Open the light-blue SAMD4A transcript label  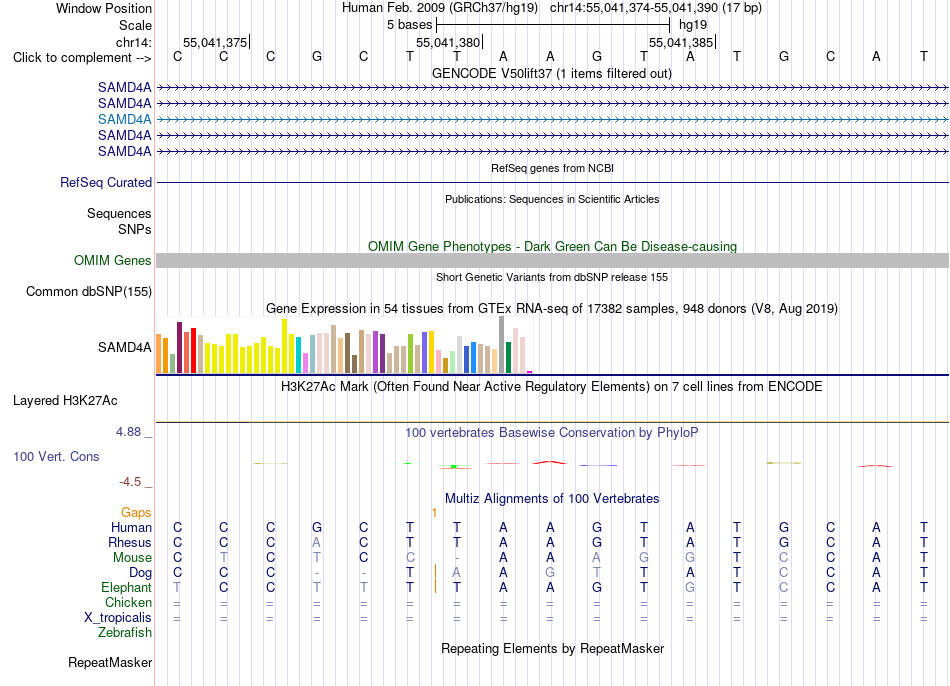(124, 119)
